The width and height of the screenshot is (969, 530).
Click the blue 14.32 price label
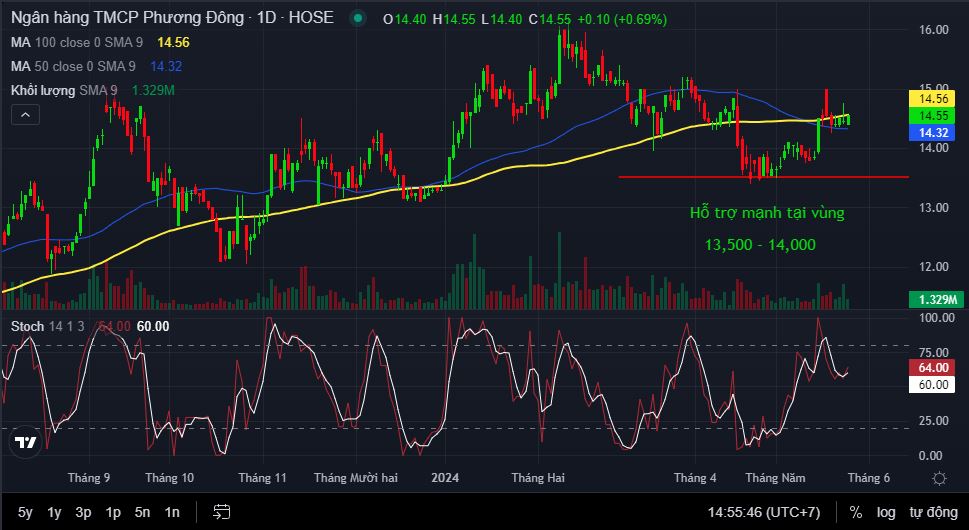(x=934, y=133)
